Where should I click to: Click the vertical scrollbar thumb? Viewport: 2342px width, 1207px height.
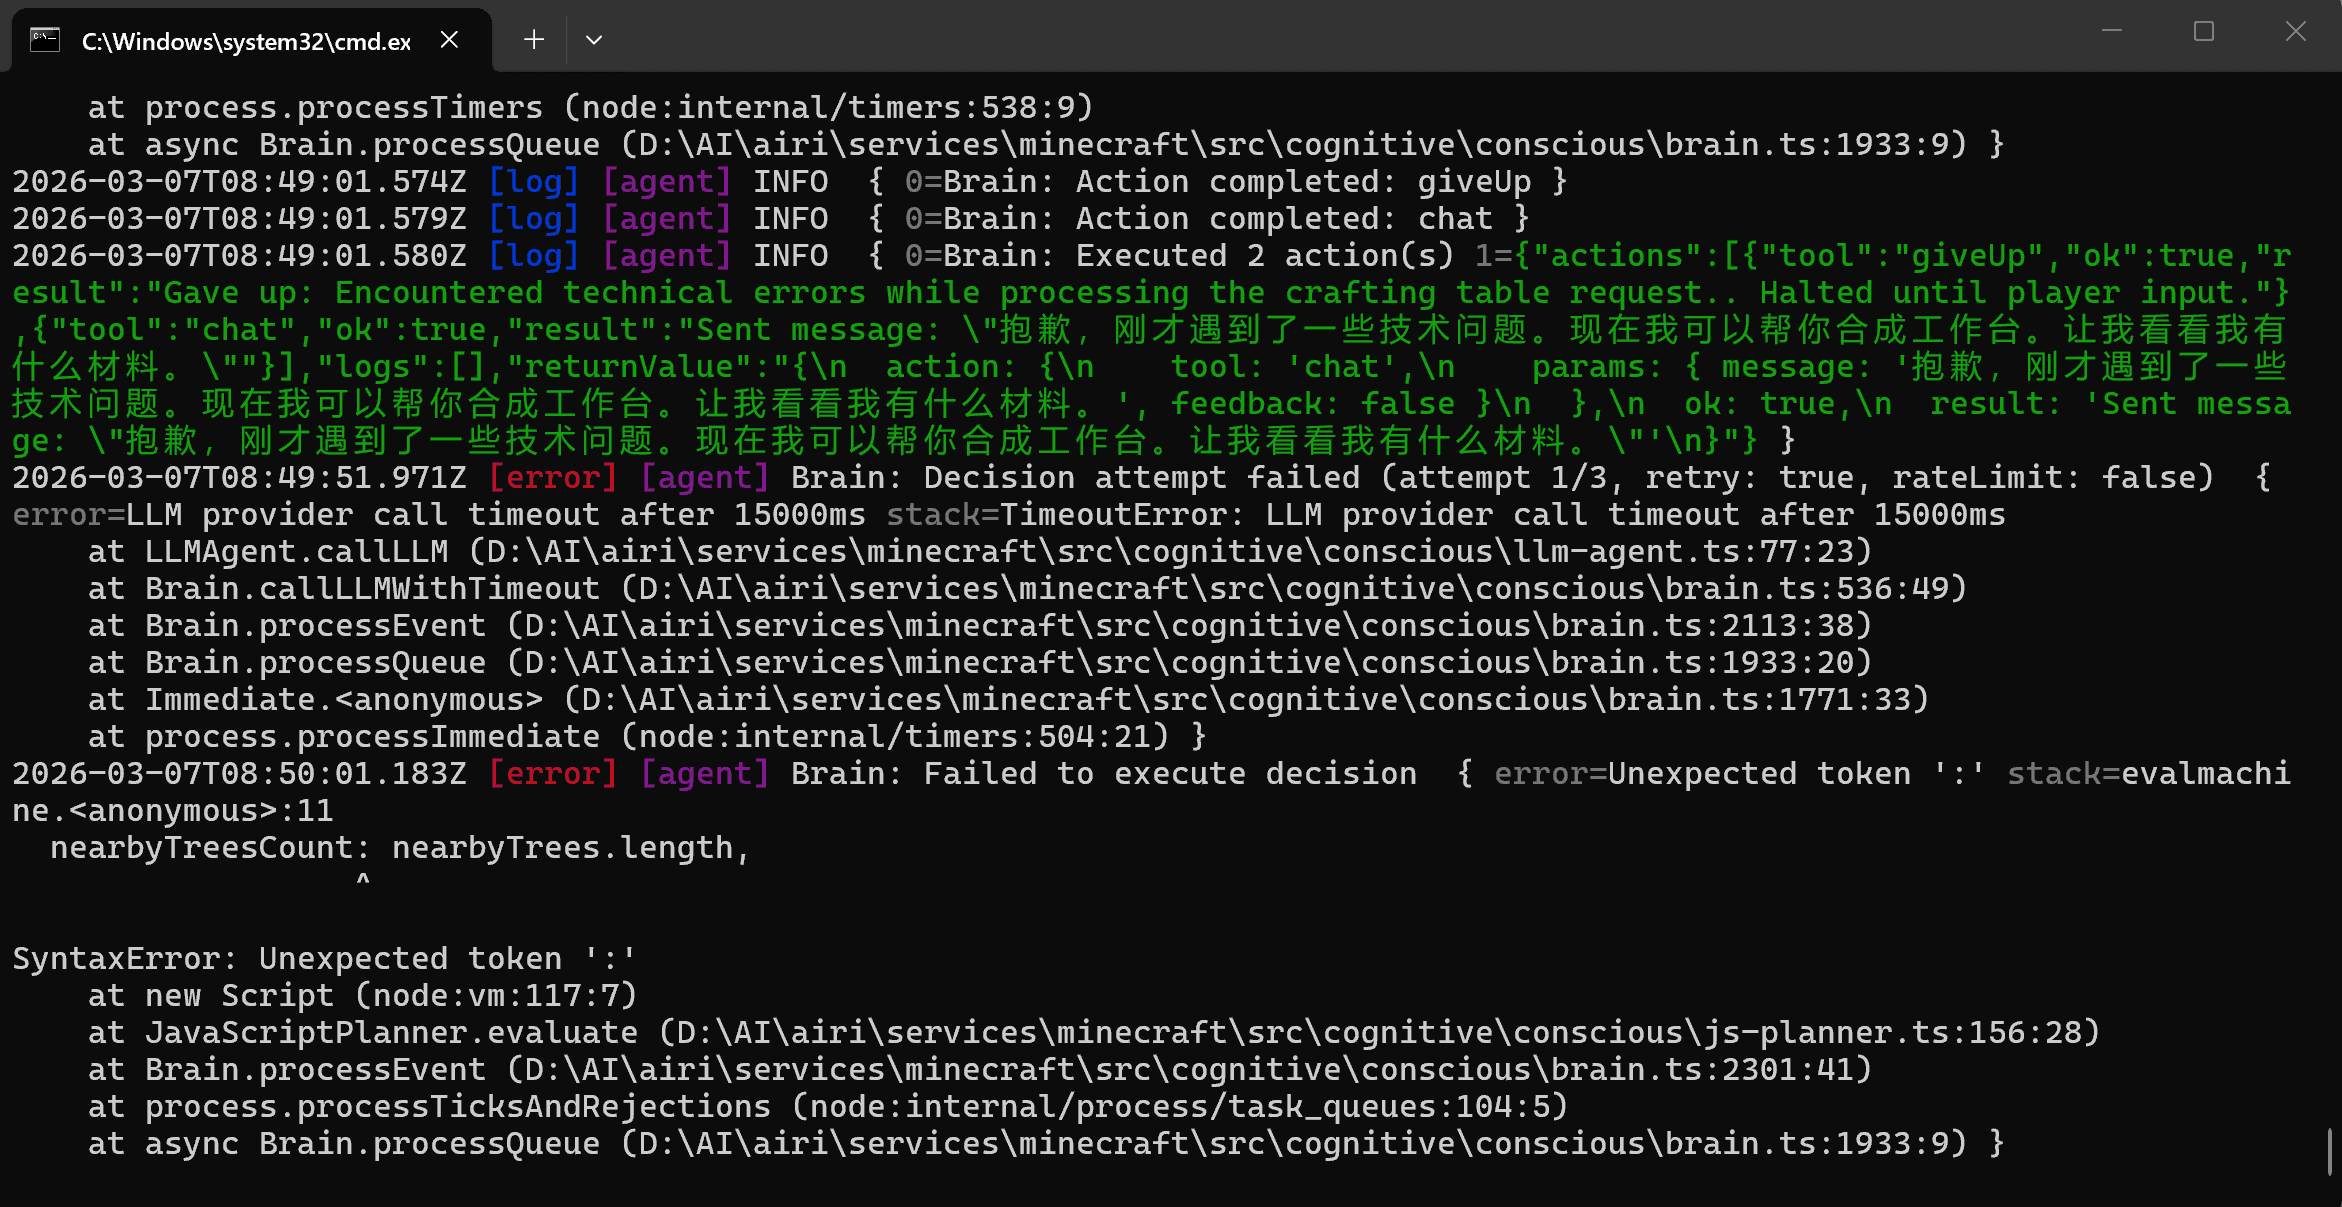tap(2330, 1152)
